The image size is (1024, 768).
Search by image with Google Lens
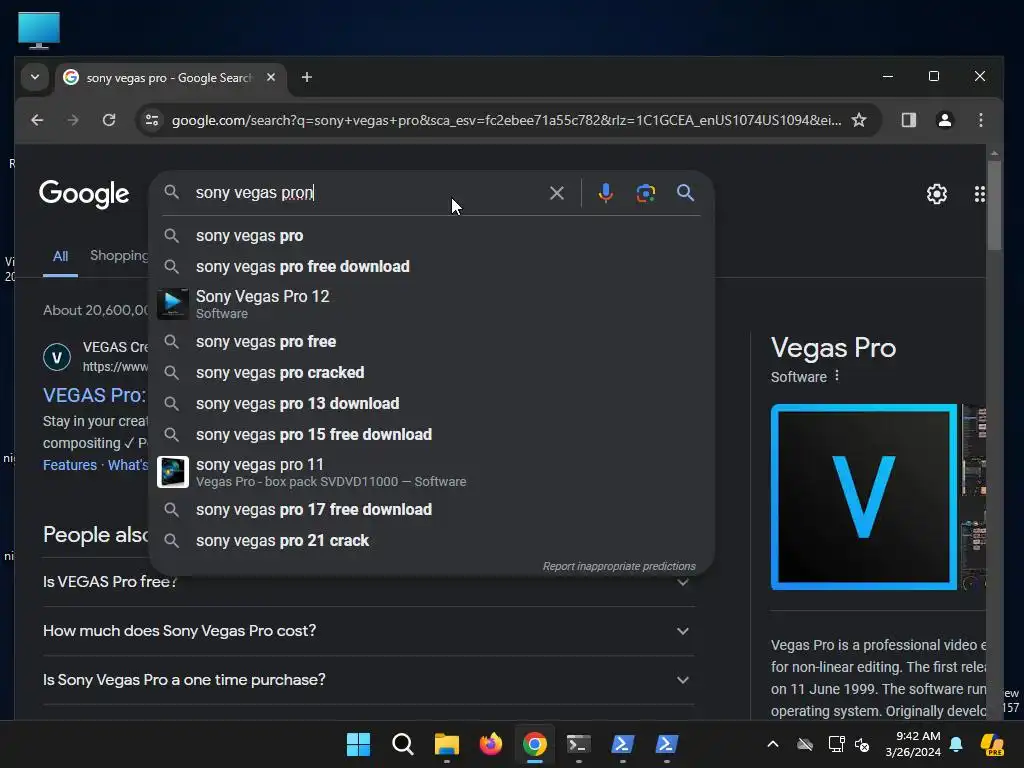pos(645,193)
